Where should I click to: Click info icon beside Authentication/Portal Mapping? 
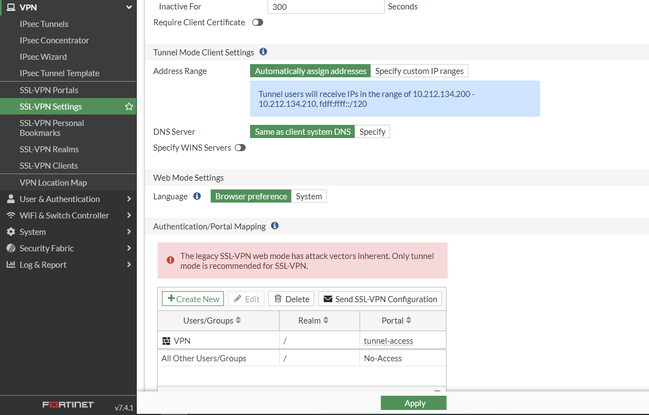pos(275,226)
